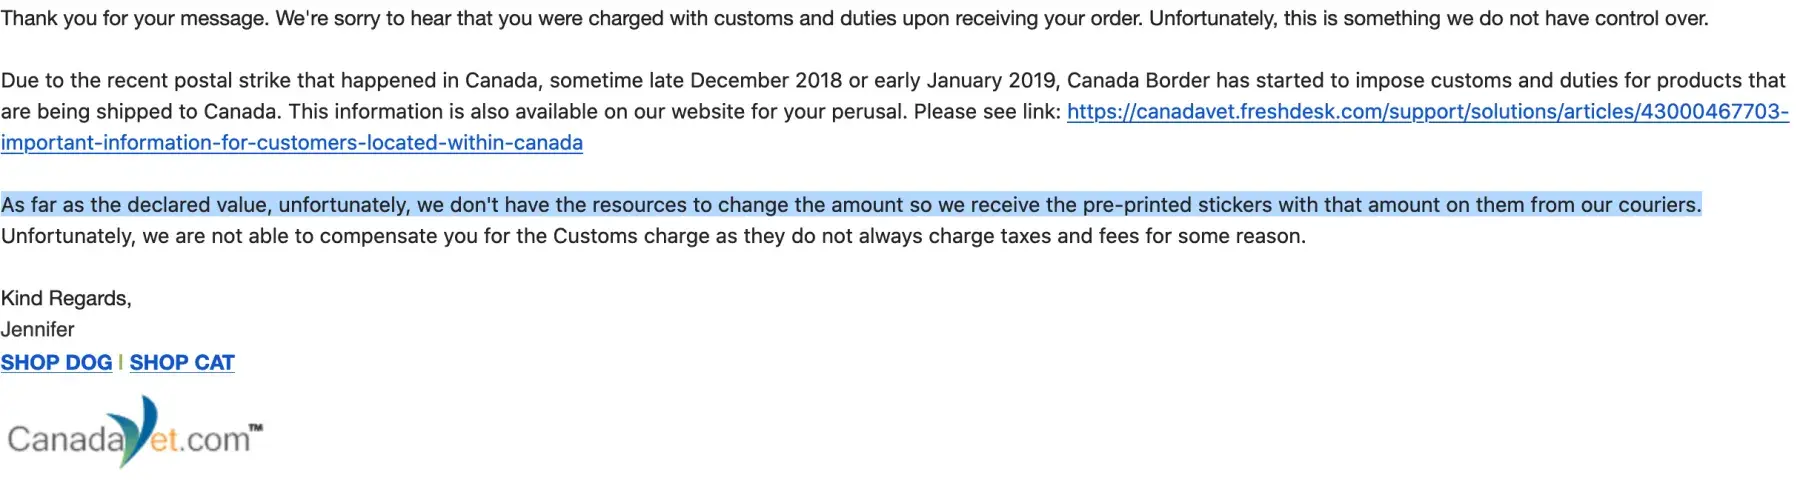
Task: Click the orange "et" text in logo
Action: tap(165, 440)
